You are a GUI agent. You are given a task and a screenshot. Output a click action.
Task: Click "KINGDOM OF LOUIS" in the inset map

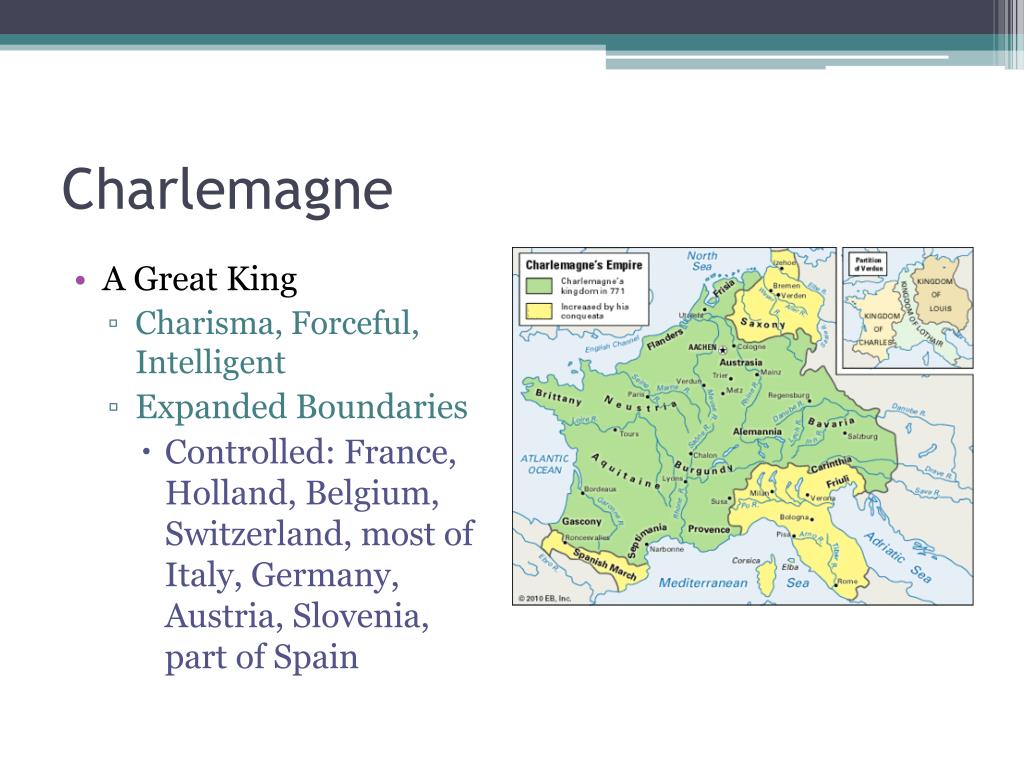936,295
